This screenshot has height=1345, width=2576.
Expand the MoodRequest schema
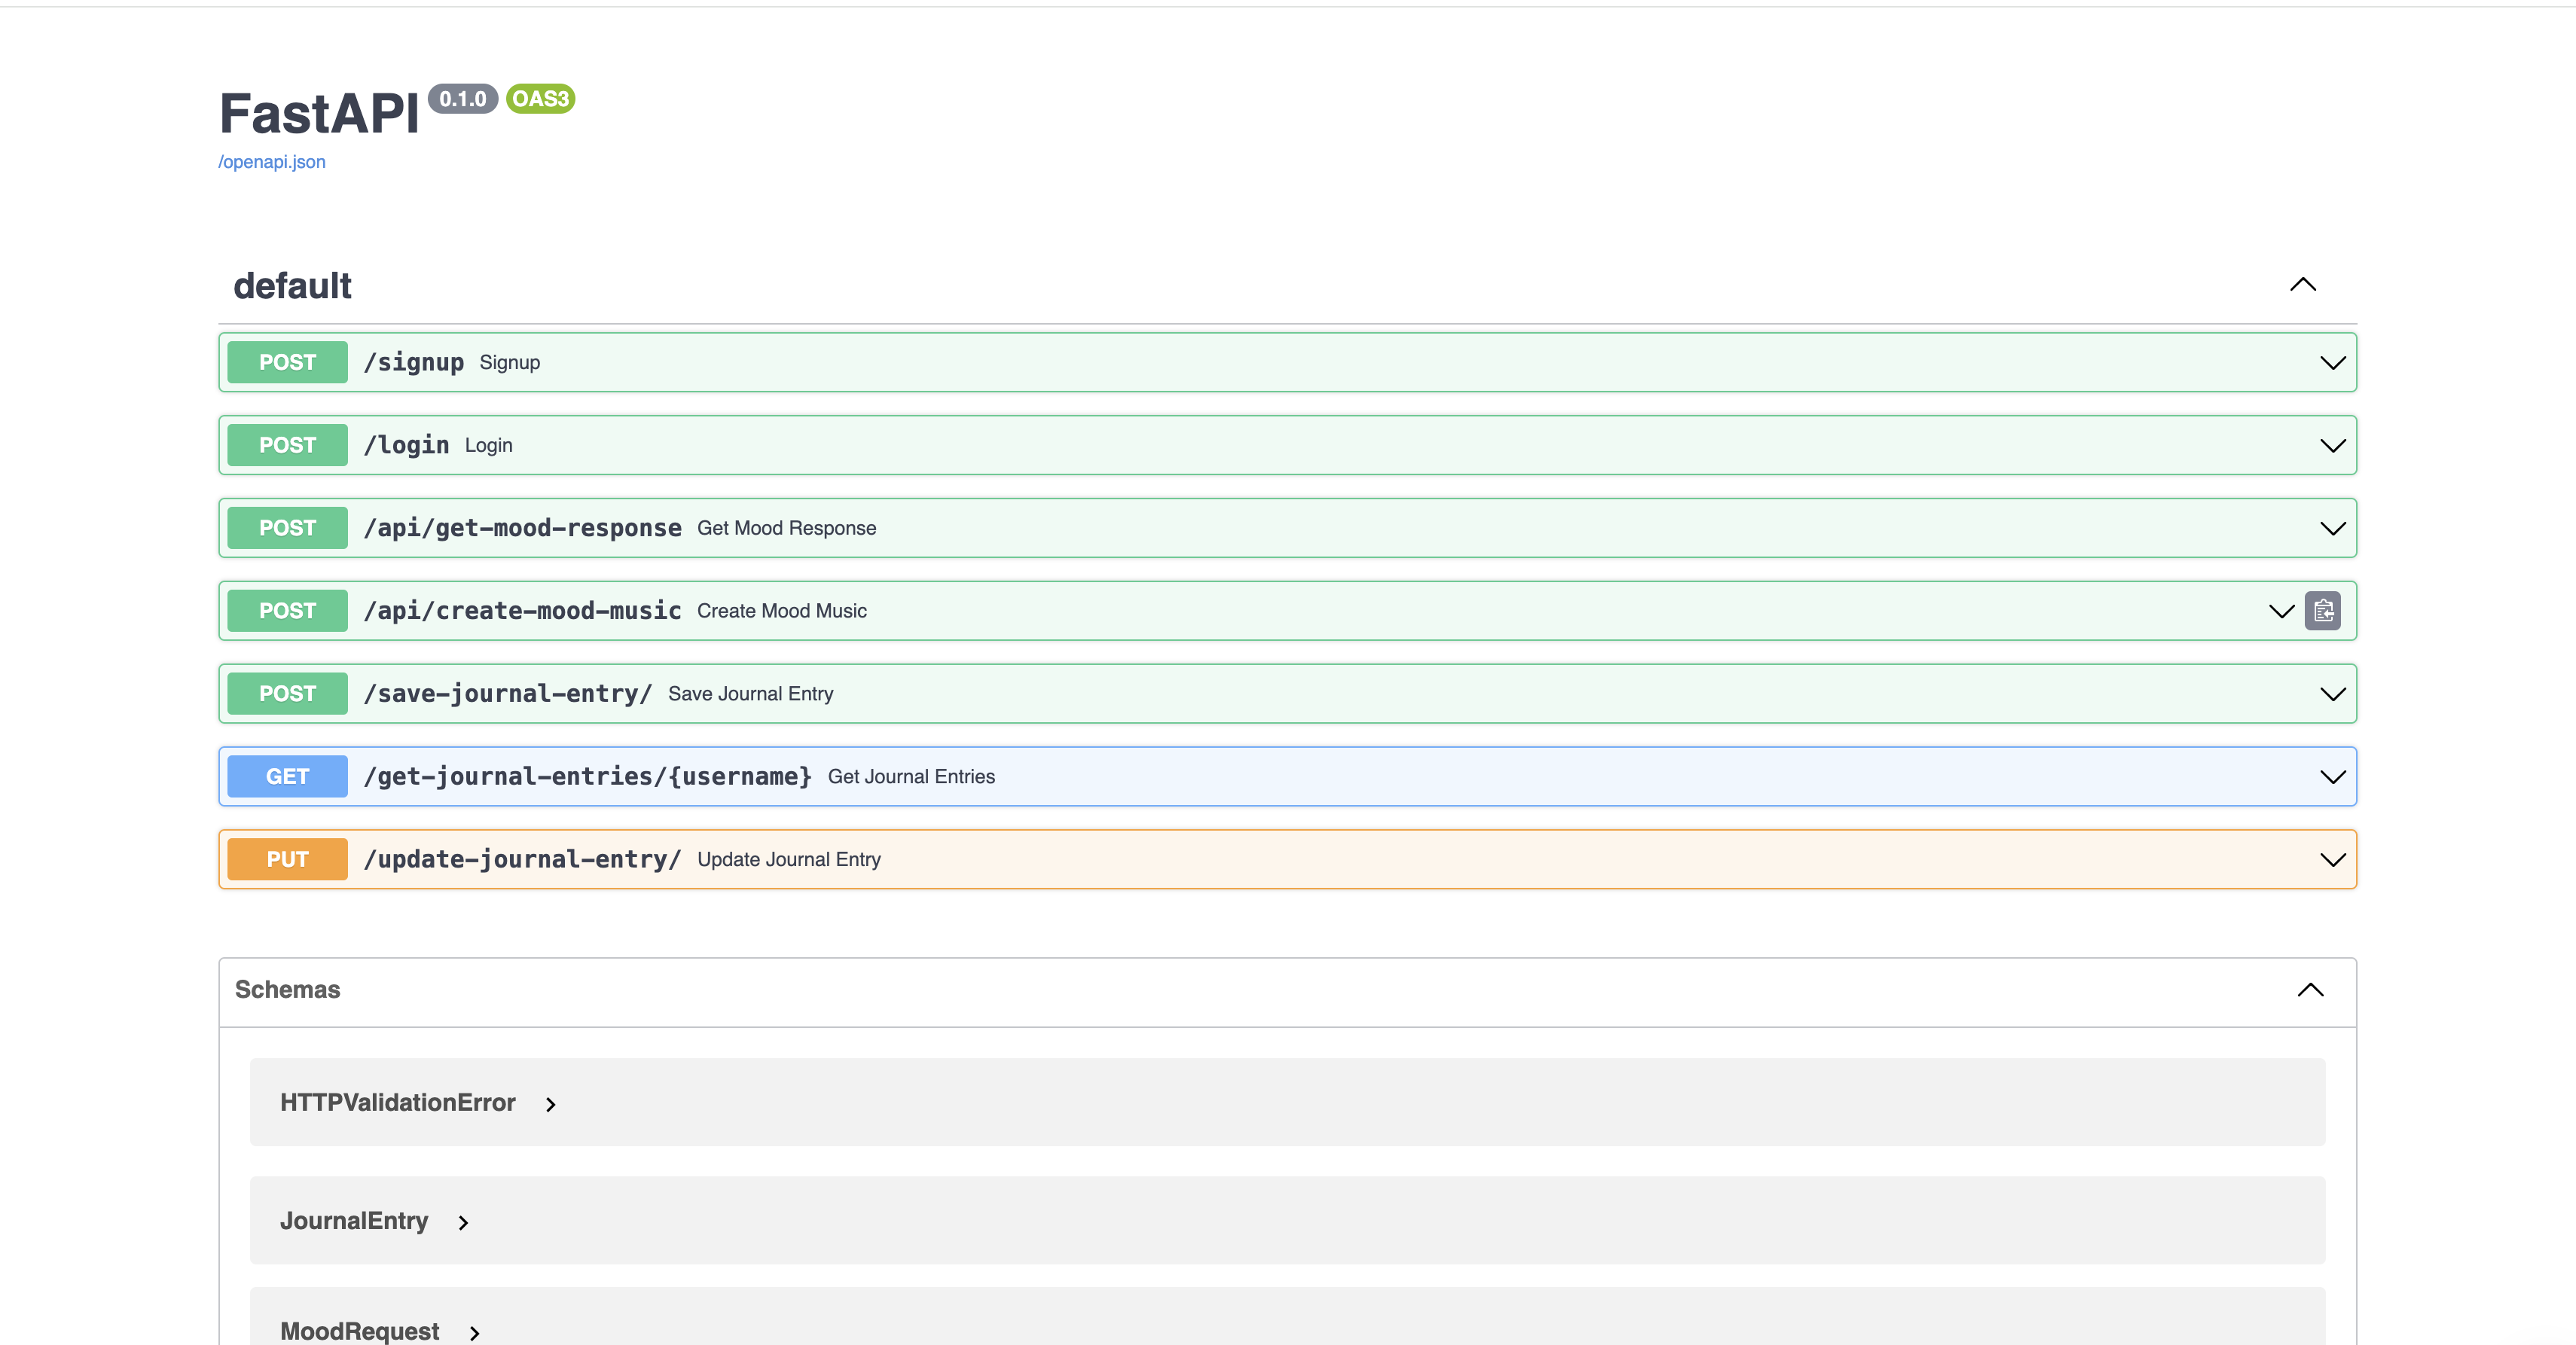tap(474, 1332)
